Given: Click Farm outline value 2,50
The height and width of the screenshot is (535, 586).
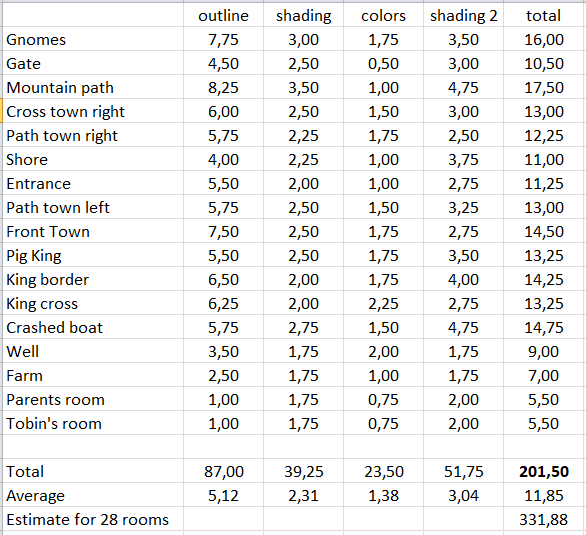Looking at the screenshot, I should point(223,375).
